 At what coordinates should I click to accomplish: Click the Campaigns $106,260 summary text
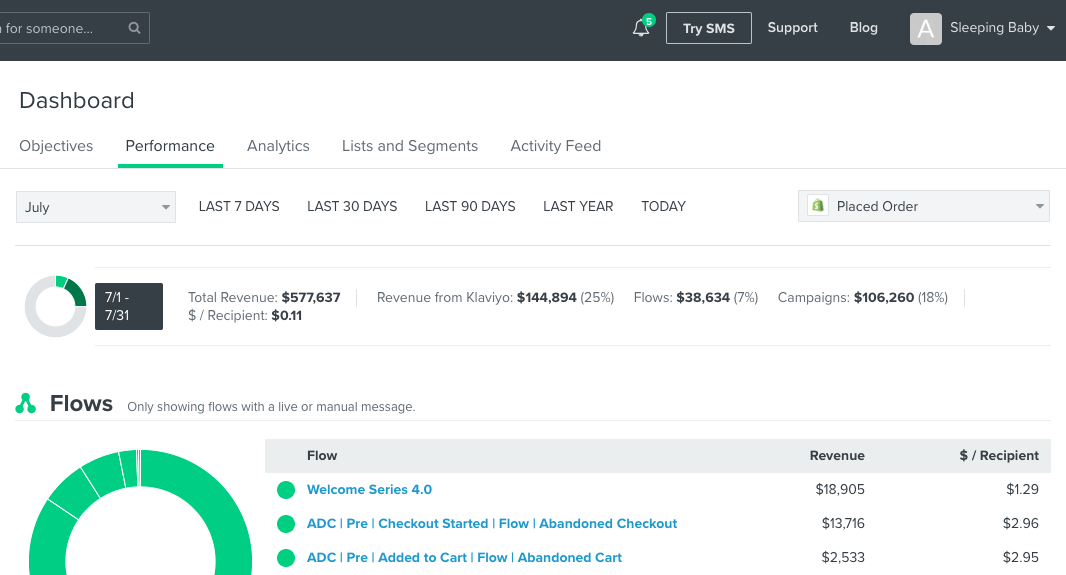(863, 297)
